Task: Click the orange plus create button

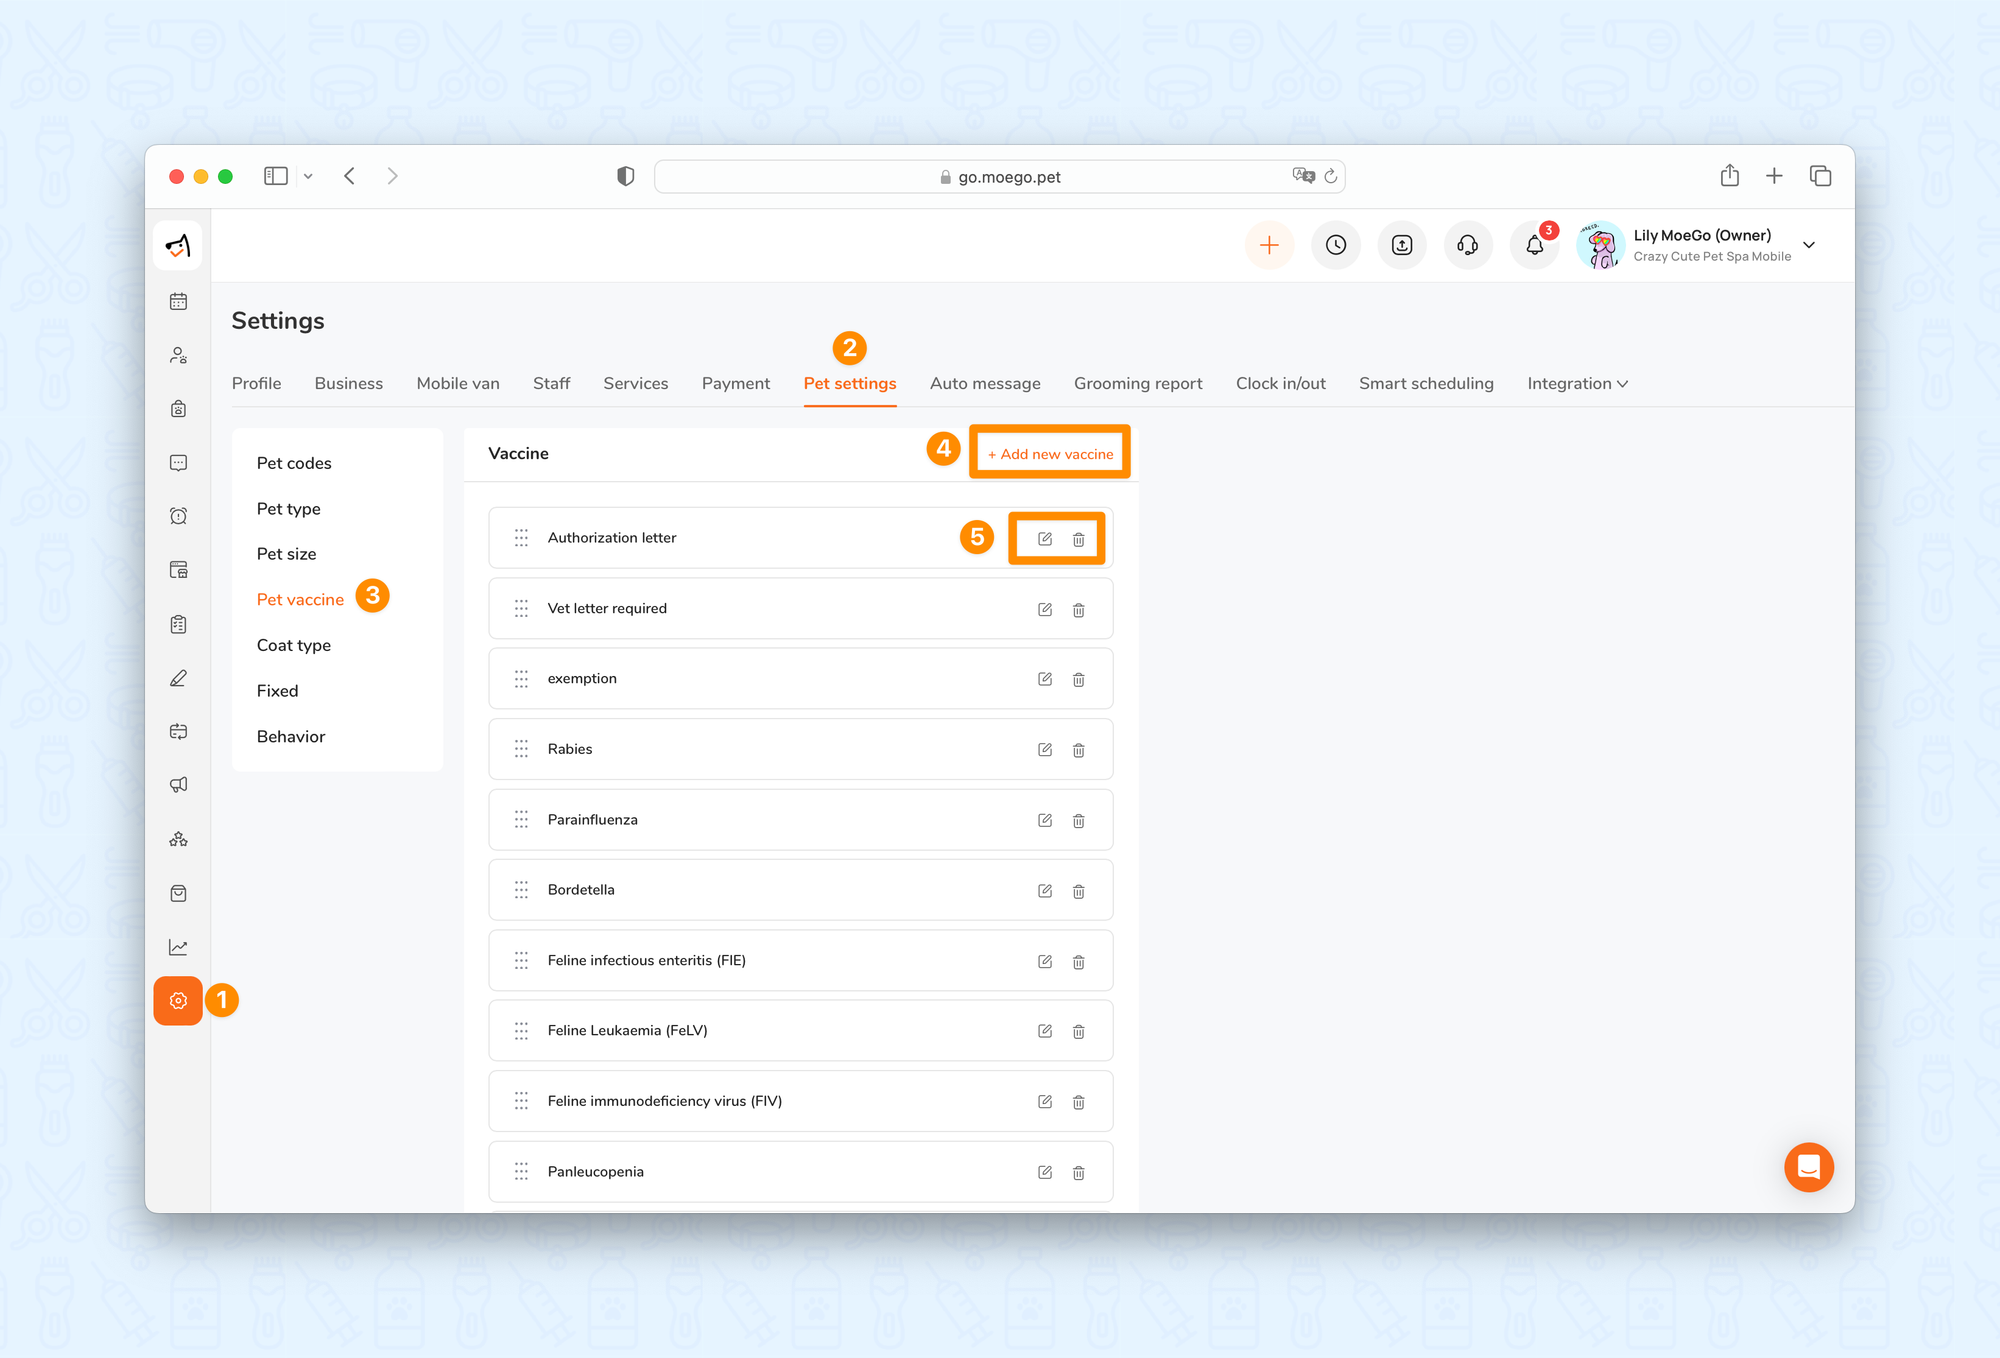Action: click(1269, 245)
